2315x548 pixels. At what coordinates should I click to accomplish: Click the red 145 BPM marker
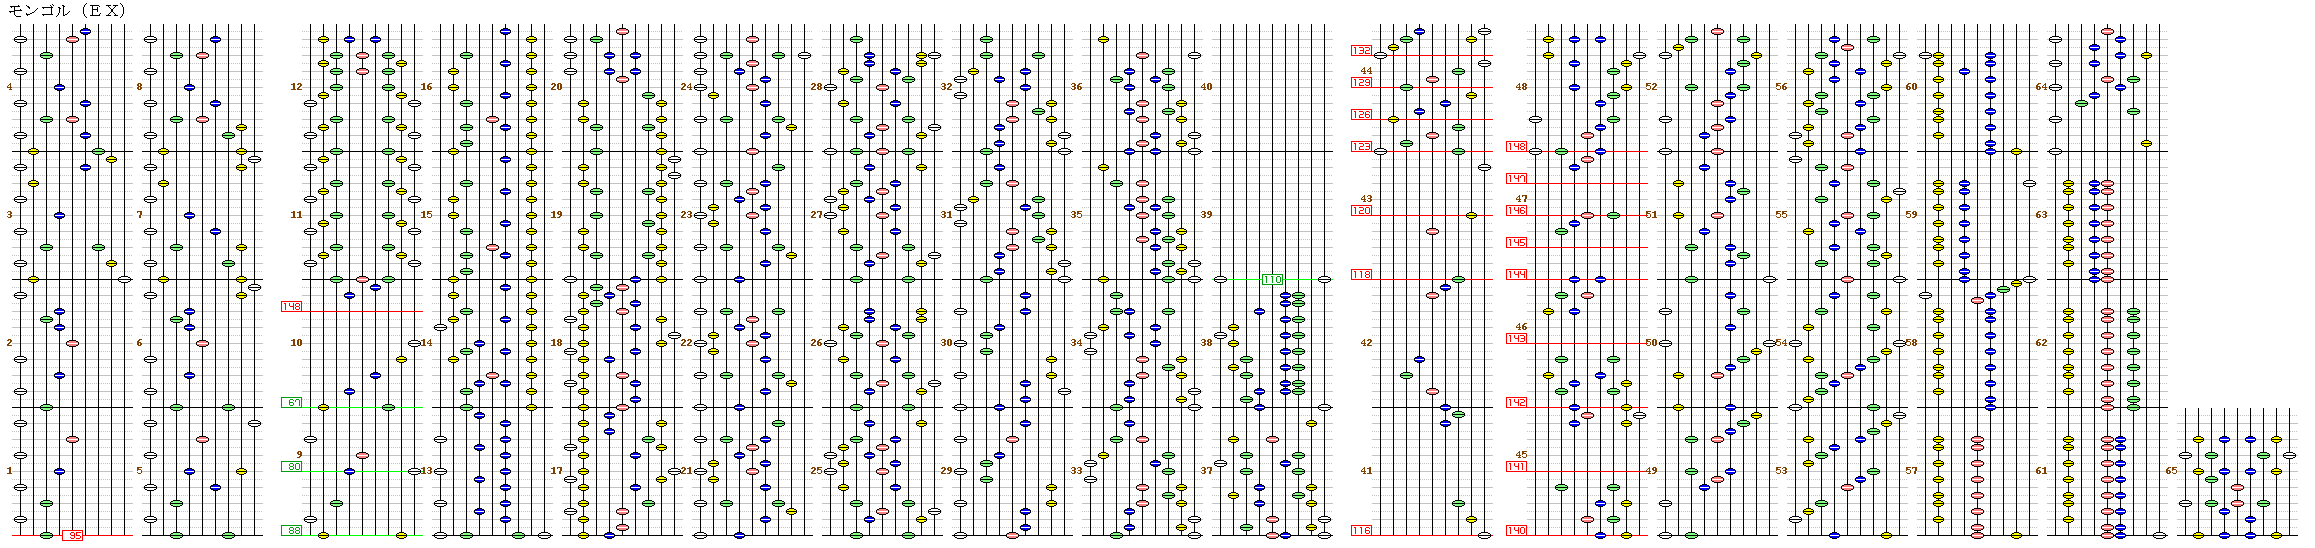[1517, 243]
